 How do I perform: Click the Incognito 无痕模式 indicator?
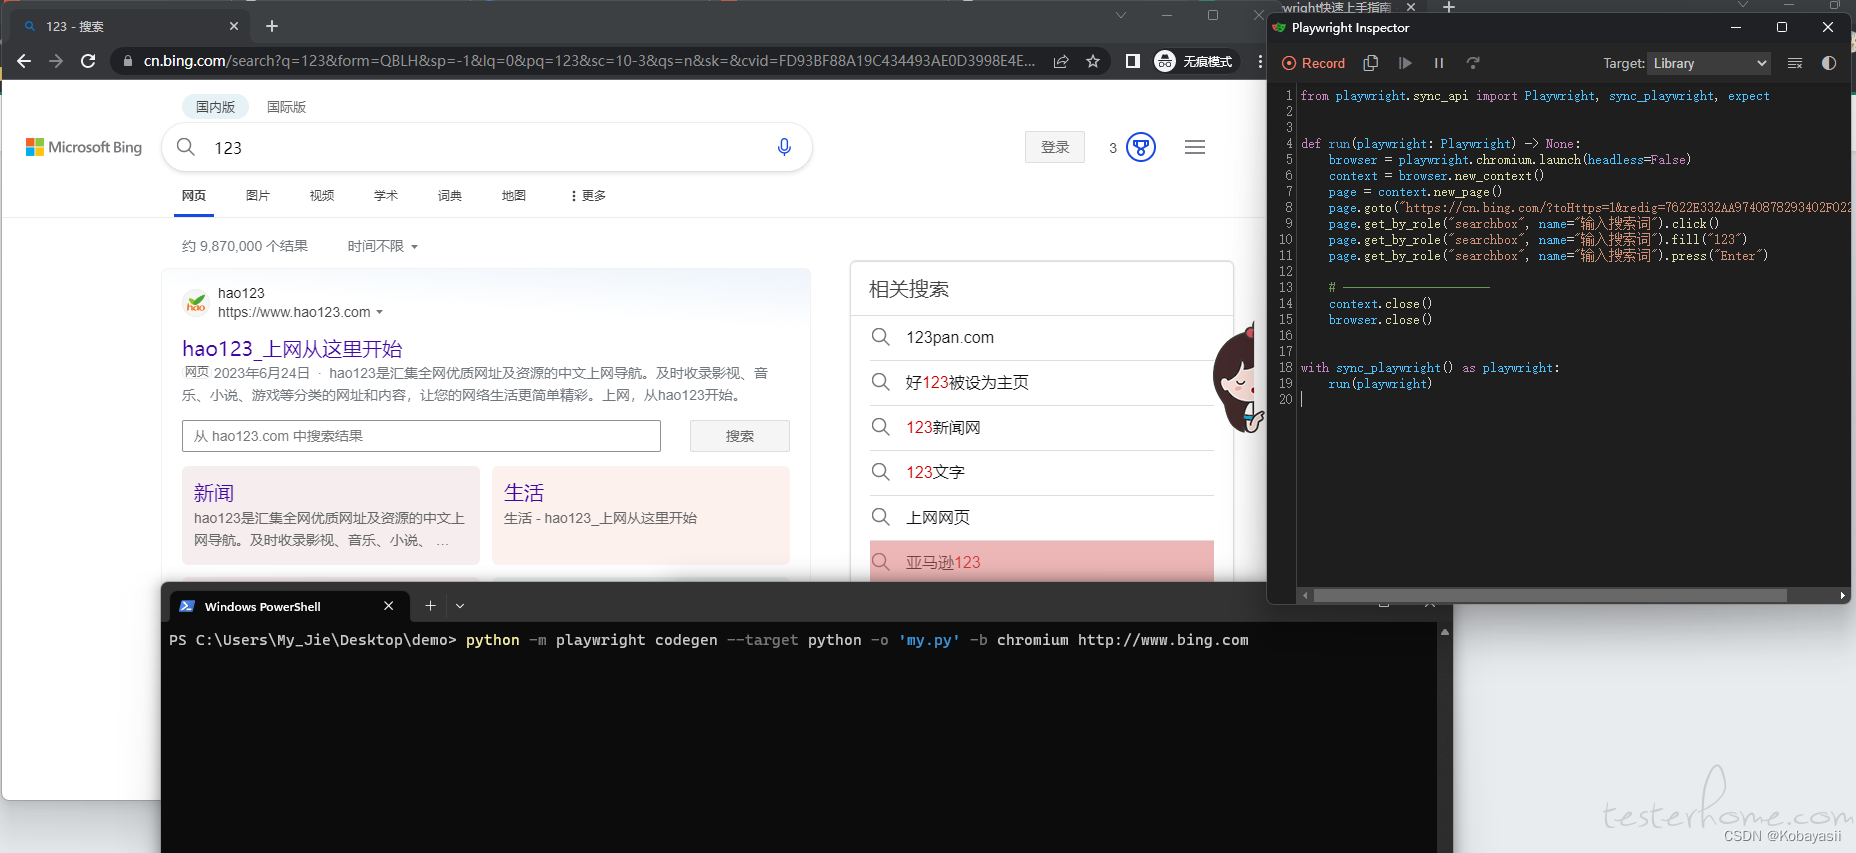(x=1194, y=61)
